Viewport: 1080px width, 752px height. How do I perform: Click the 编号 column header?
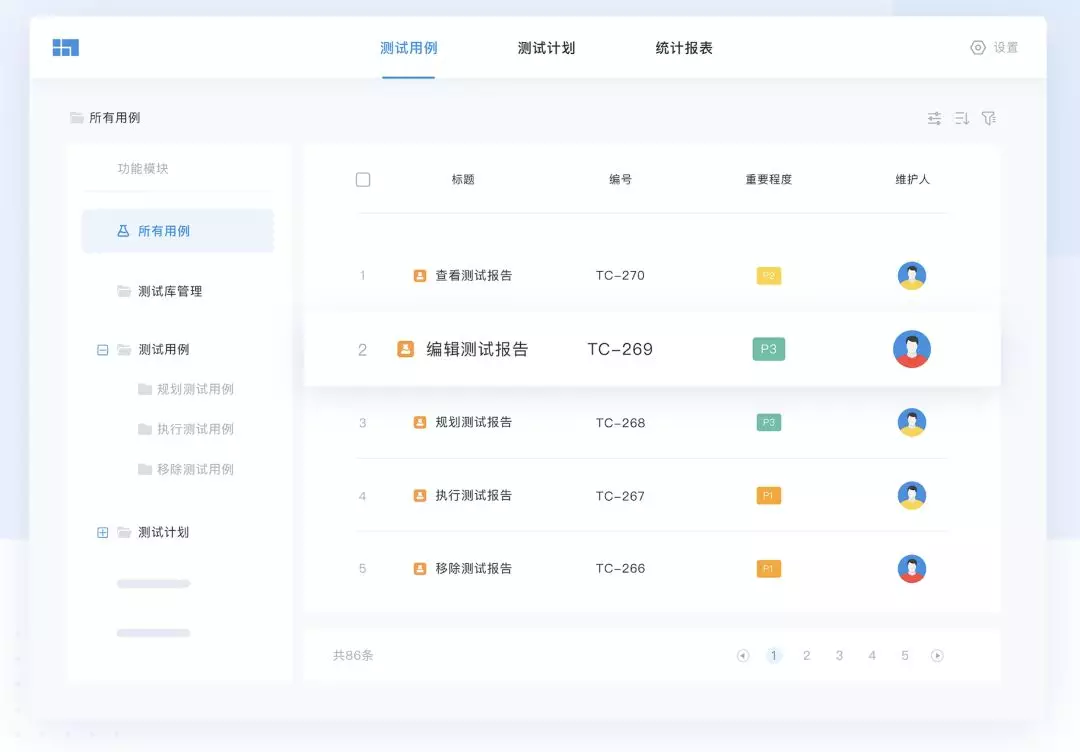620,180
